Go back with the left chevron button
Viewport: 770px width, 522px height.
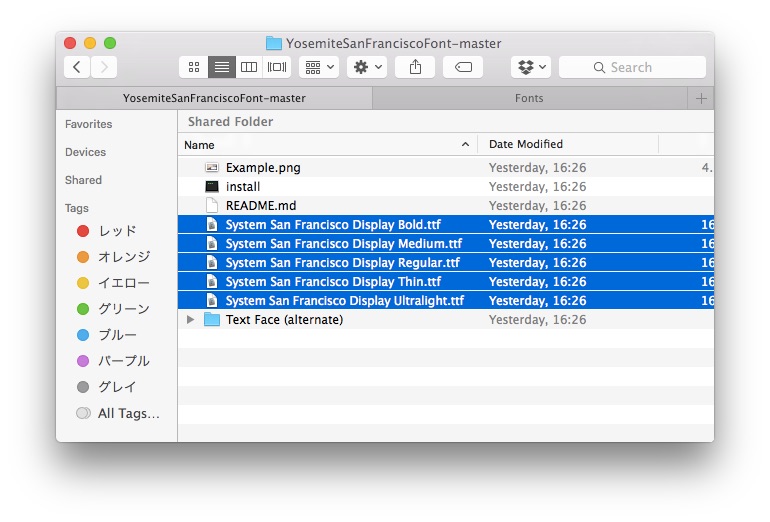77,67
